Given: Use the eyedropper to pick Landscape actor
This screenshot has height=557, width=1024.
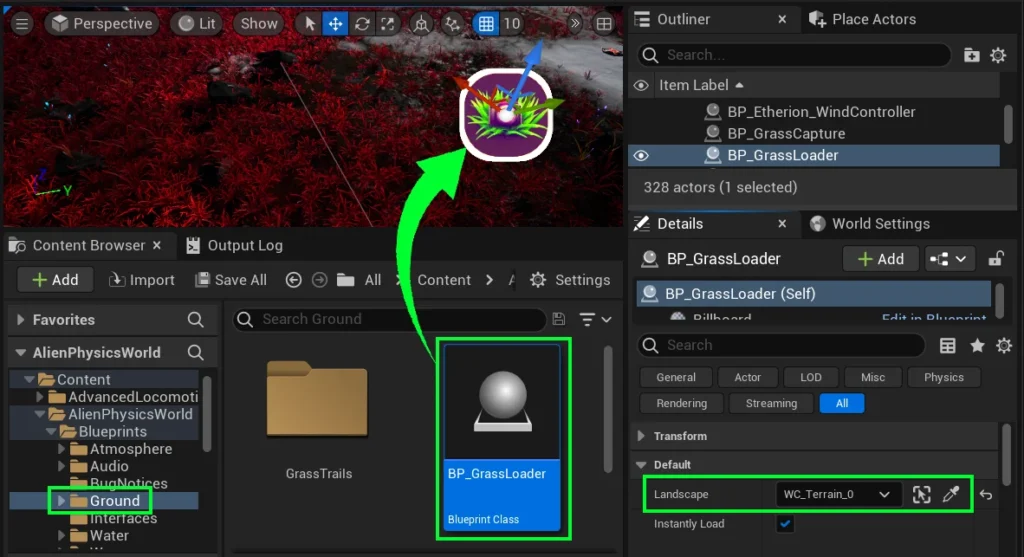Looking at the screenshot, I should [951, 495].
